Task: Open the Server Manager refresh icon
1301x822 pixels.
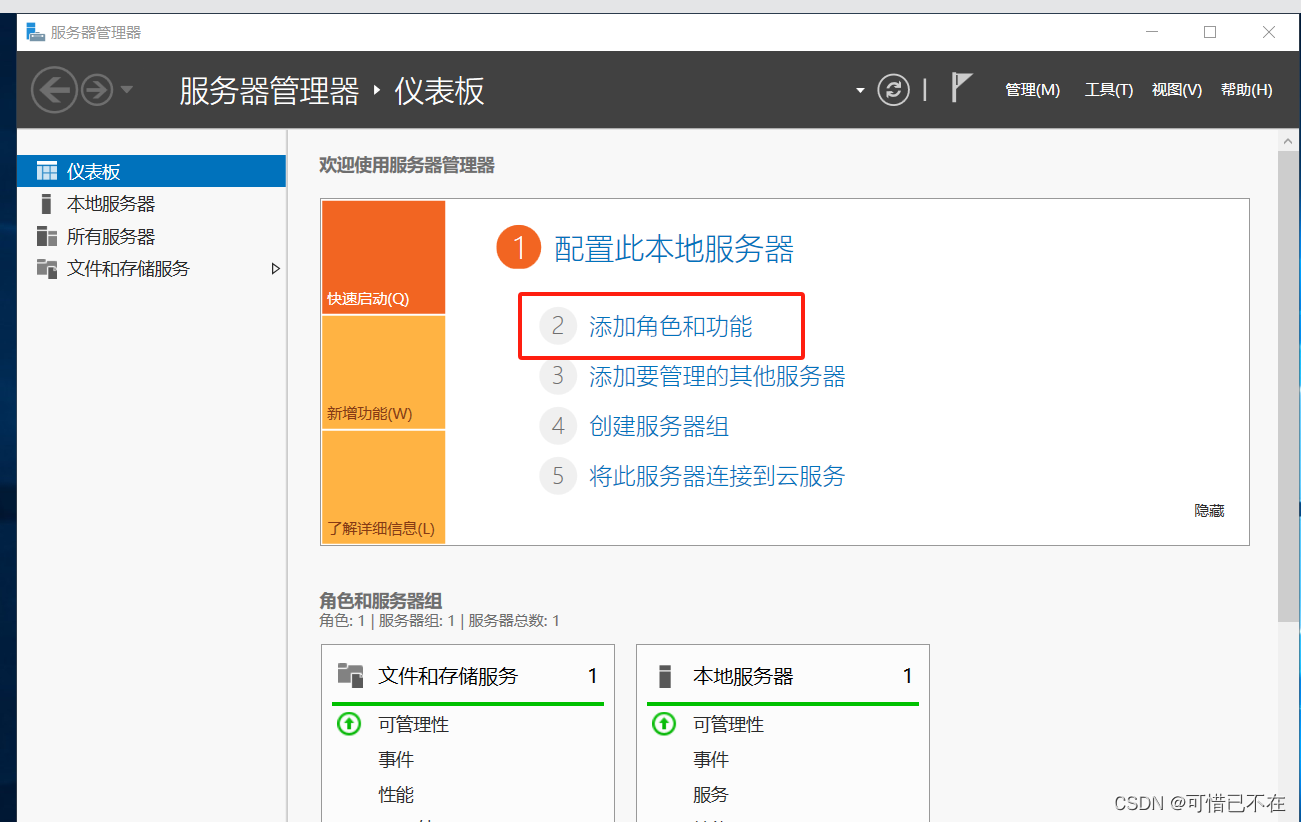Action: (x=893, y=89)
